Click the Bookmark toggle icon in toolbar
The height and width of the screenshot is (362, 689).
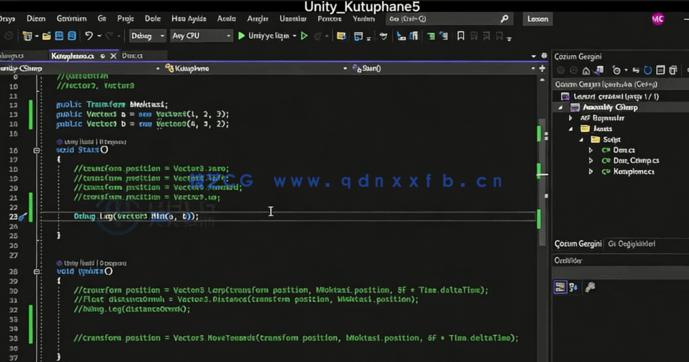pyautogui.click(x=461, y=36)
